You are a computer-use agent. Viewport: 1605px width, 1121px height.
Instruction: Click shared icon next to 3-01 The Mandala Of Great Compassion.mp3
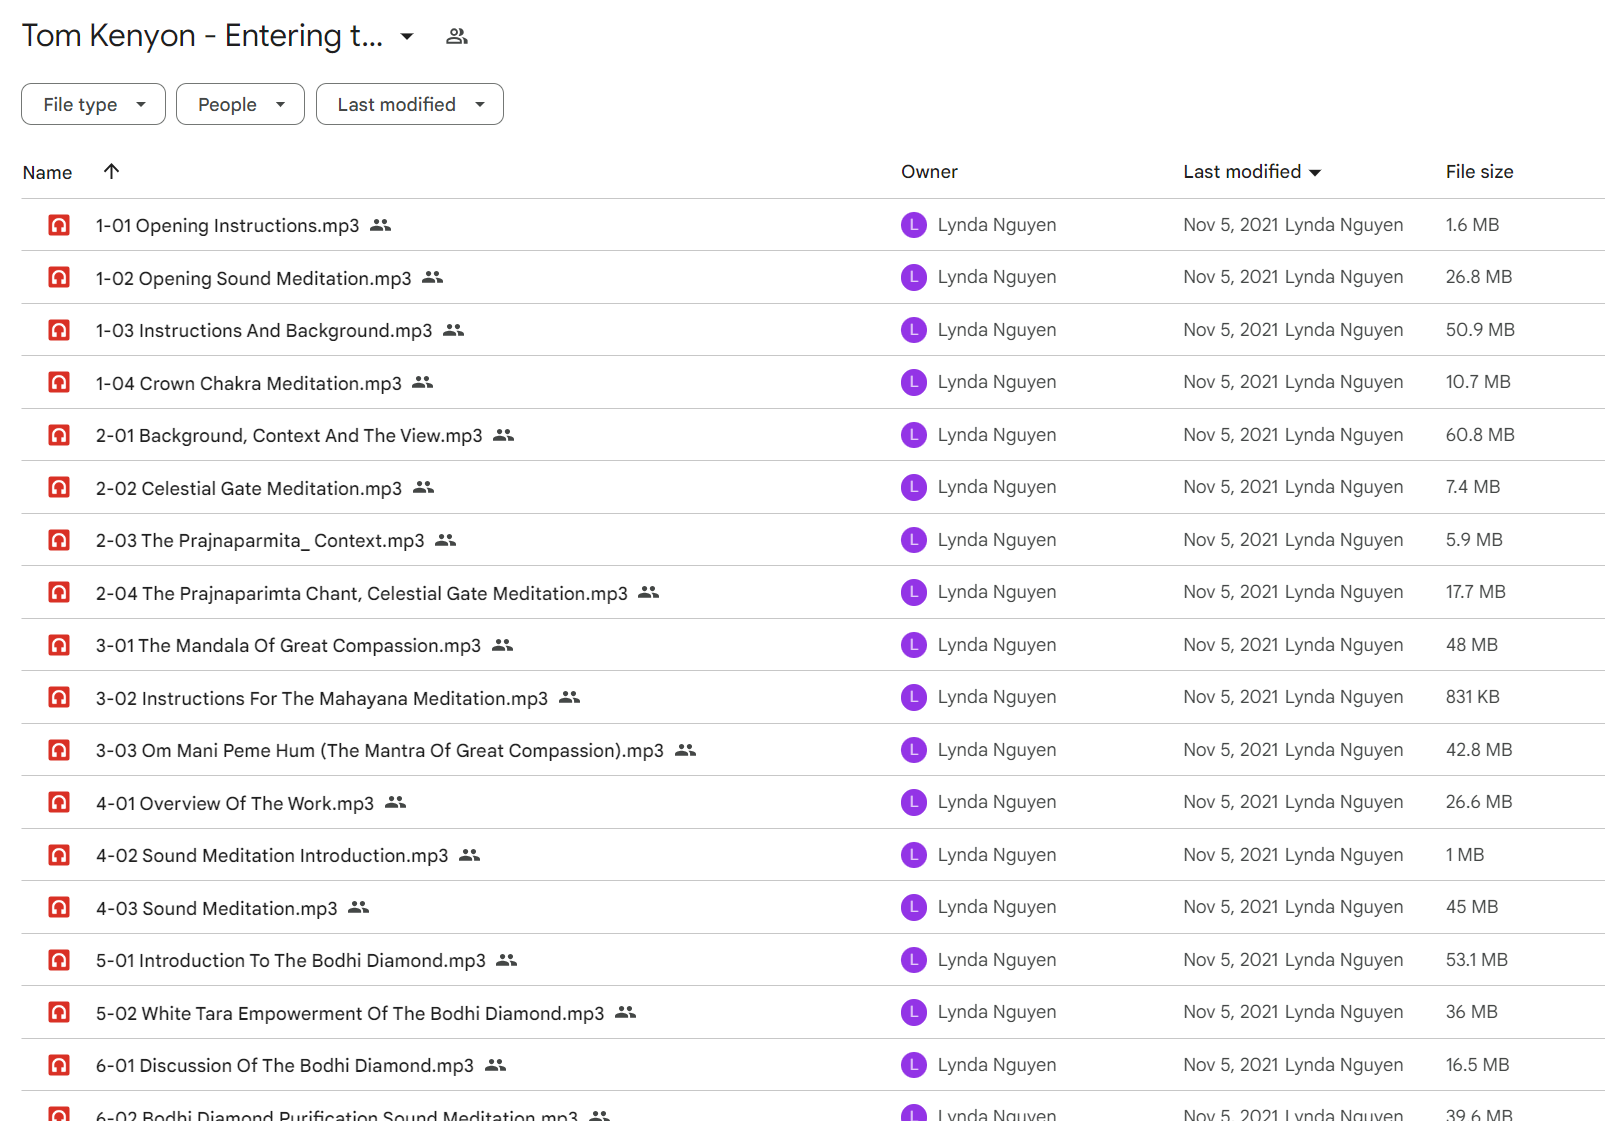[x=502, y=645]
